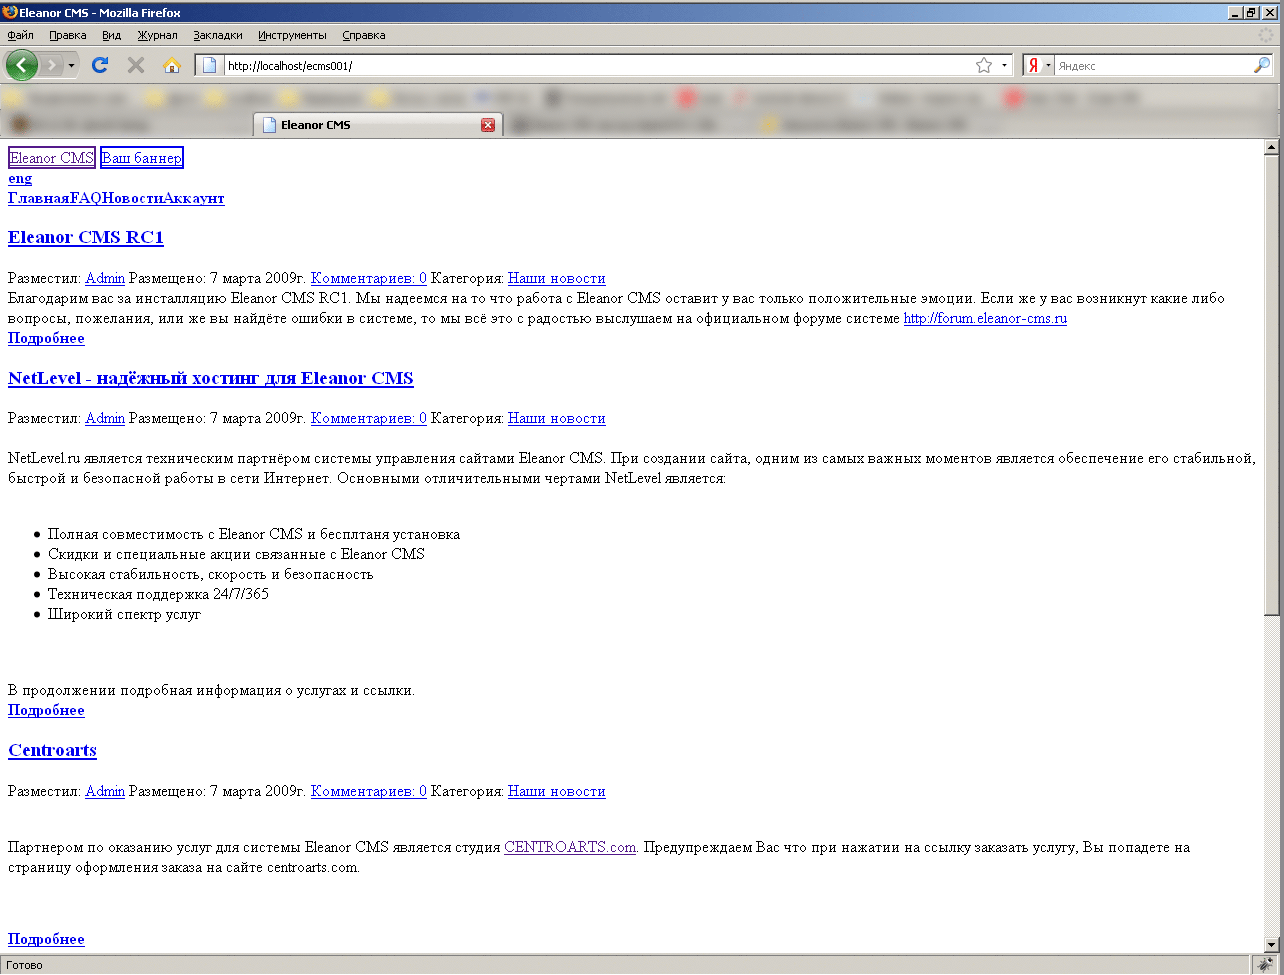1284x975 pixels.
Task: Click the Firefox icon in title bar
Action: [10, 12]
